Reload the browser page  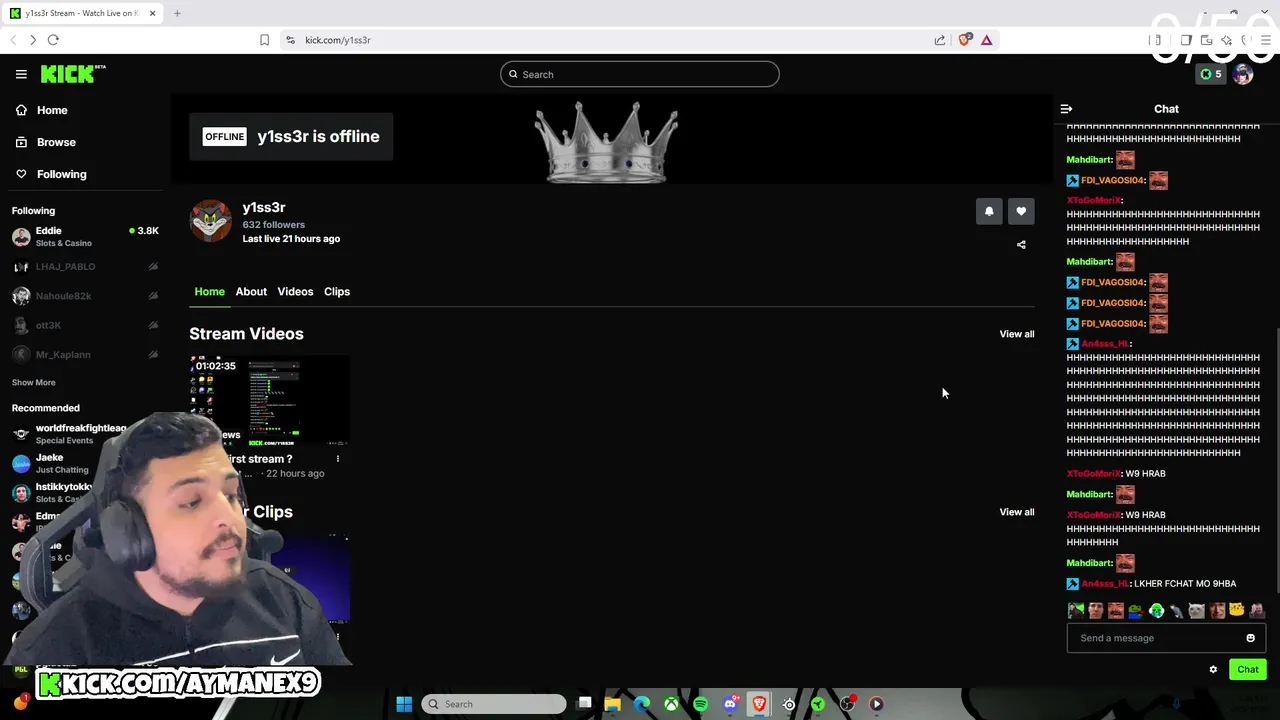(53, 40)
